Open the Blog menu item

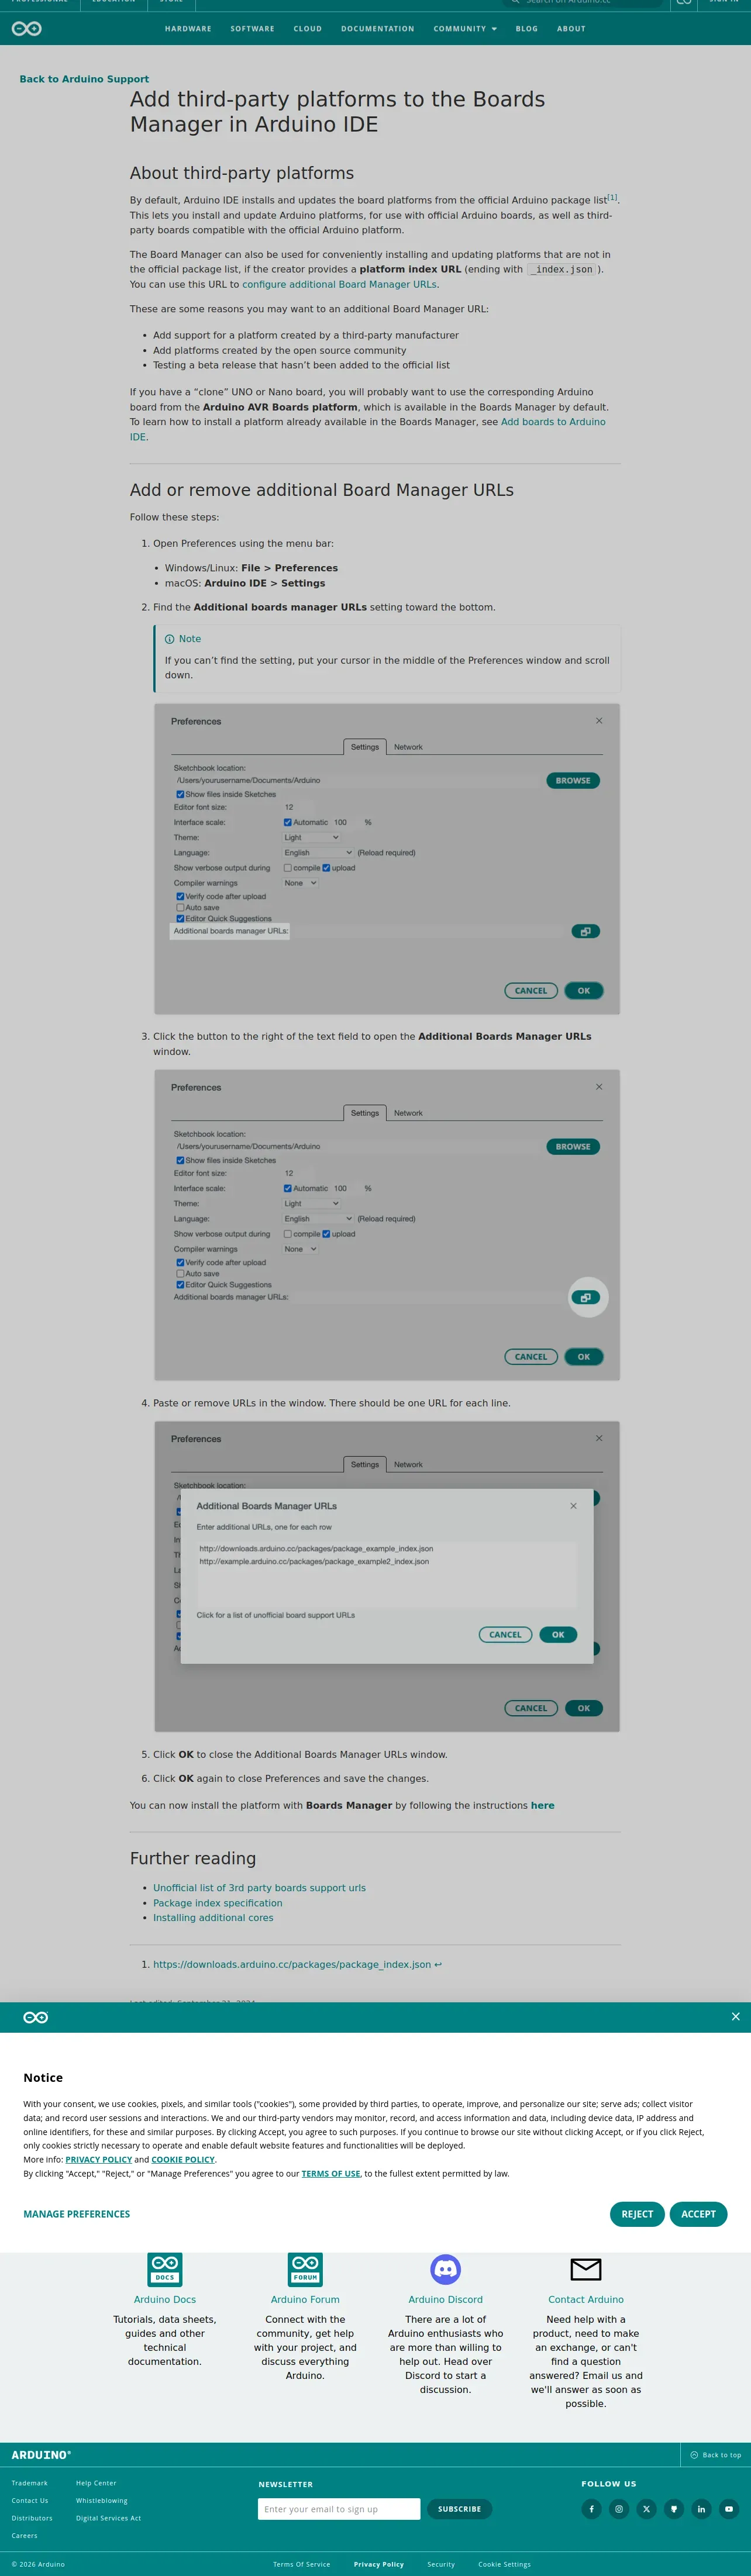pos(527,29)
